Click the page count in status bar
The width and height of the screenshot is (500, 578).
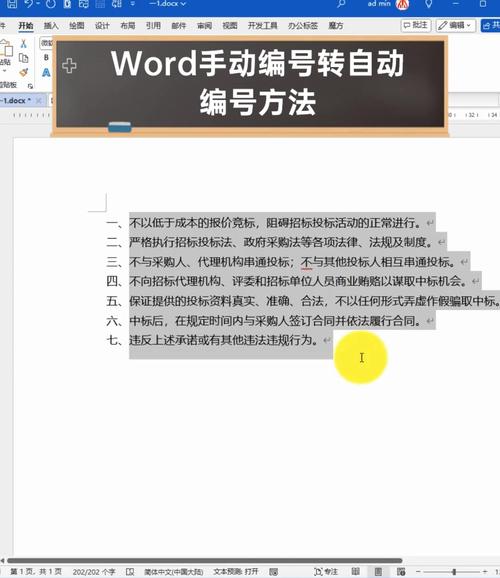coord(36,571)
